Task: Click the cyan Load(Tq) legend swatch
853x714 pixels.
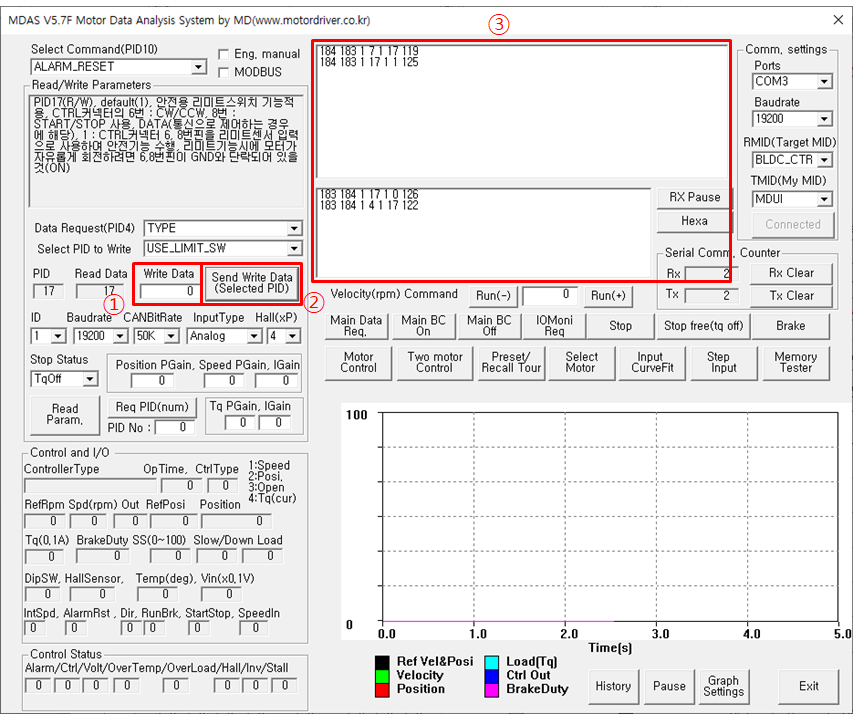Action: pos(491,662)
